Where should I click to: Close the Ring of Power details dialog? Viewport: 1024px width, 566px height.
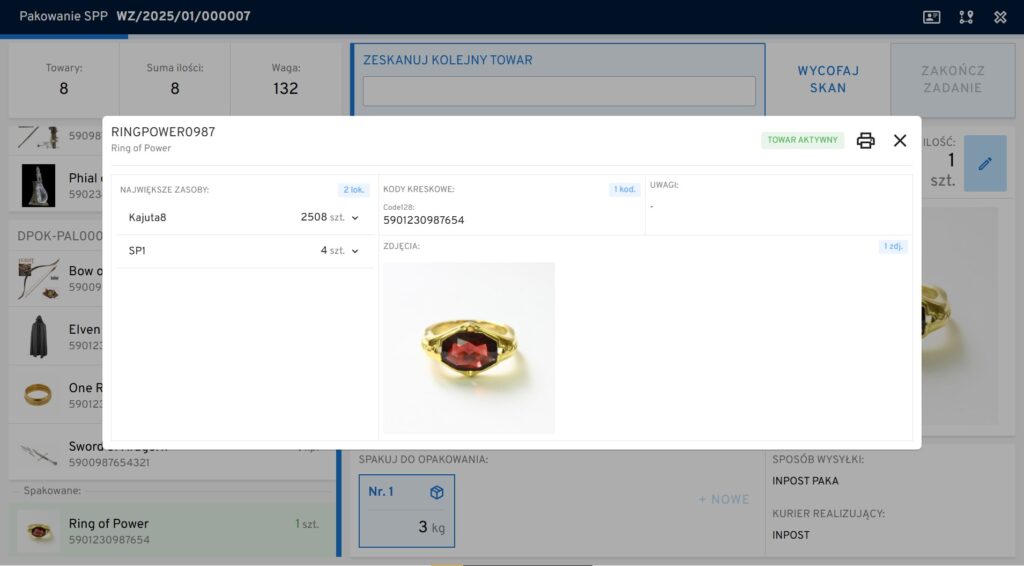click(900, 141)
